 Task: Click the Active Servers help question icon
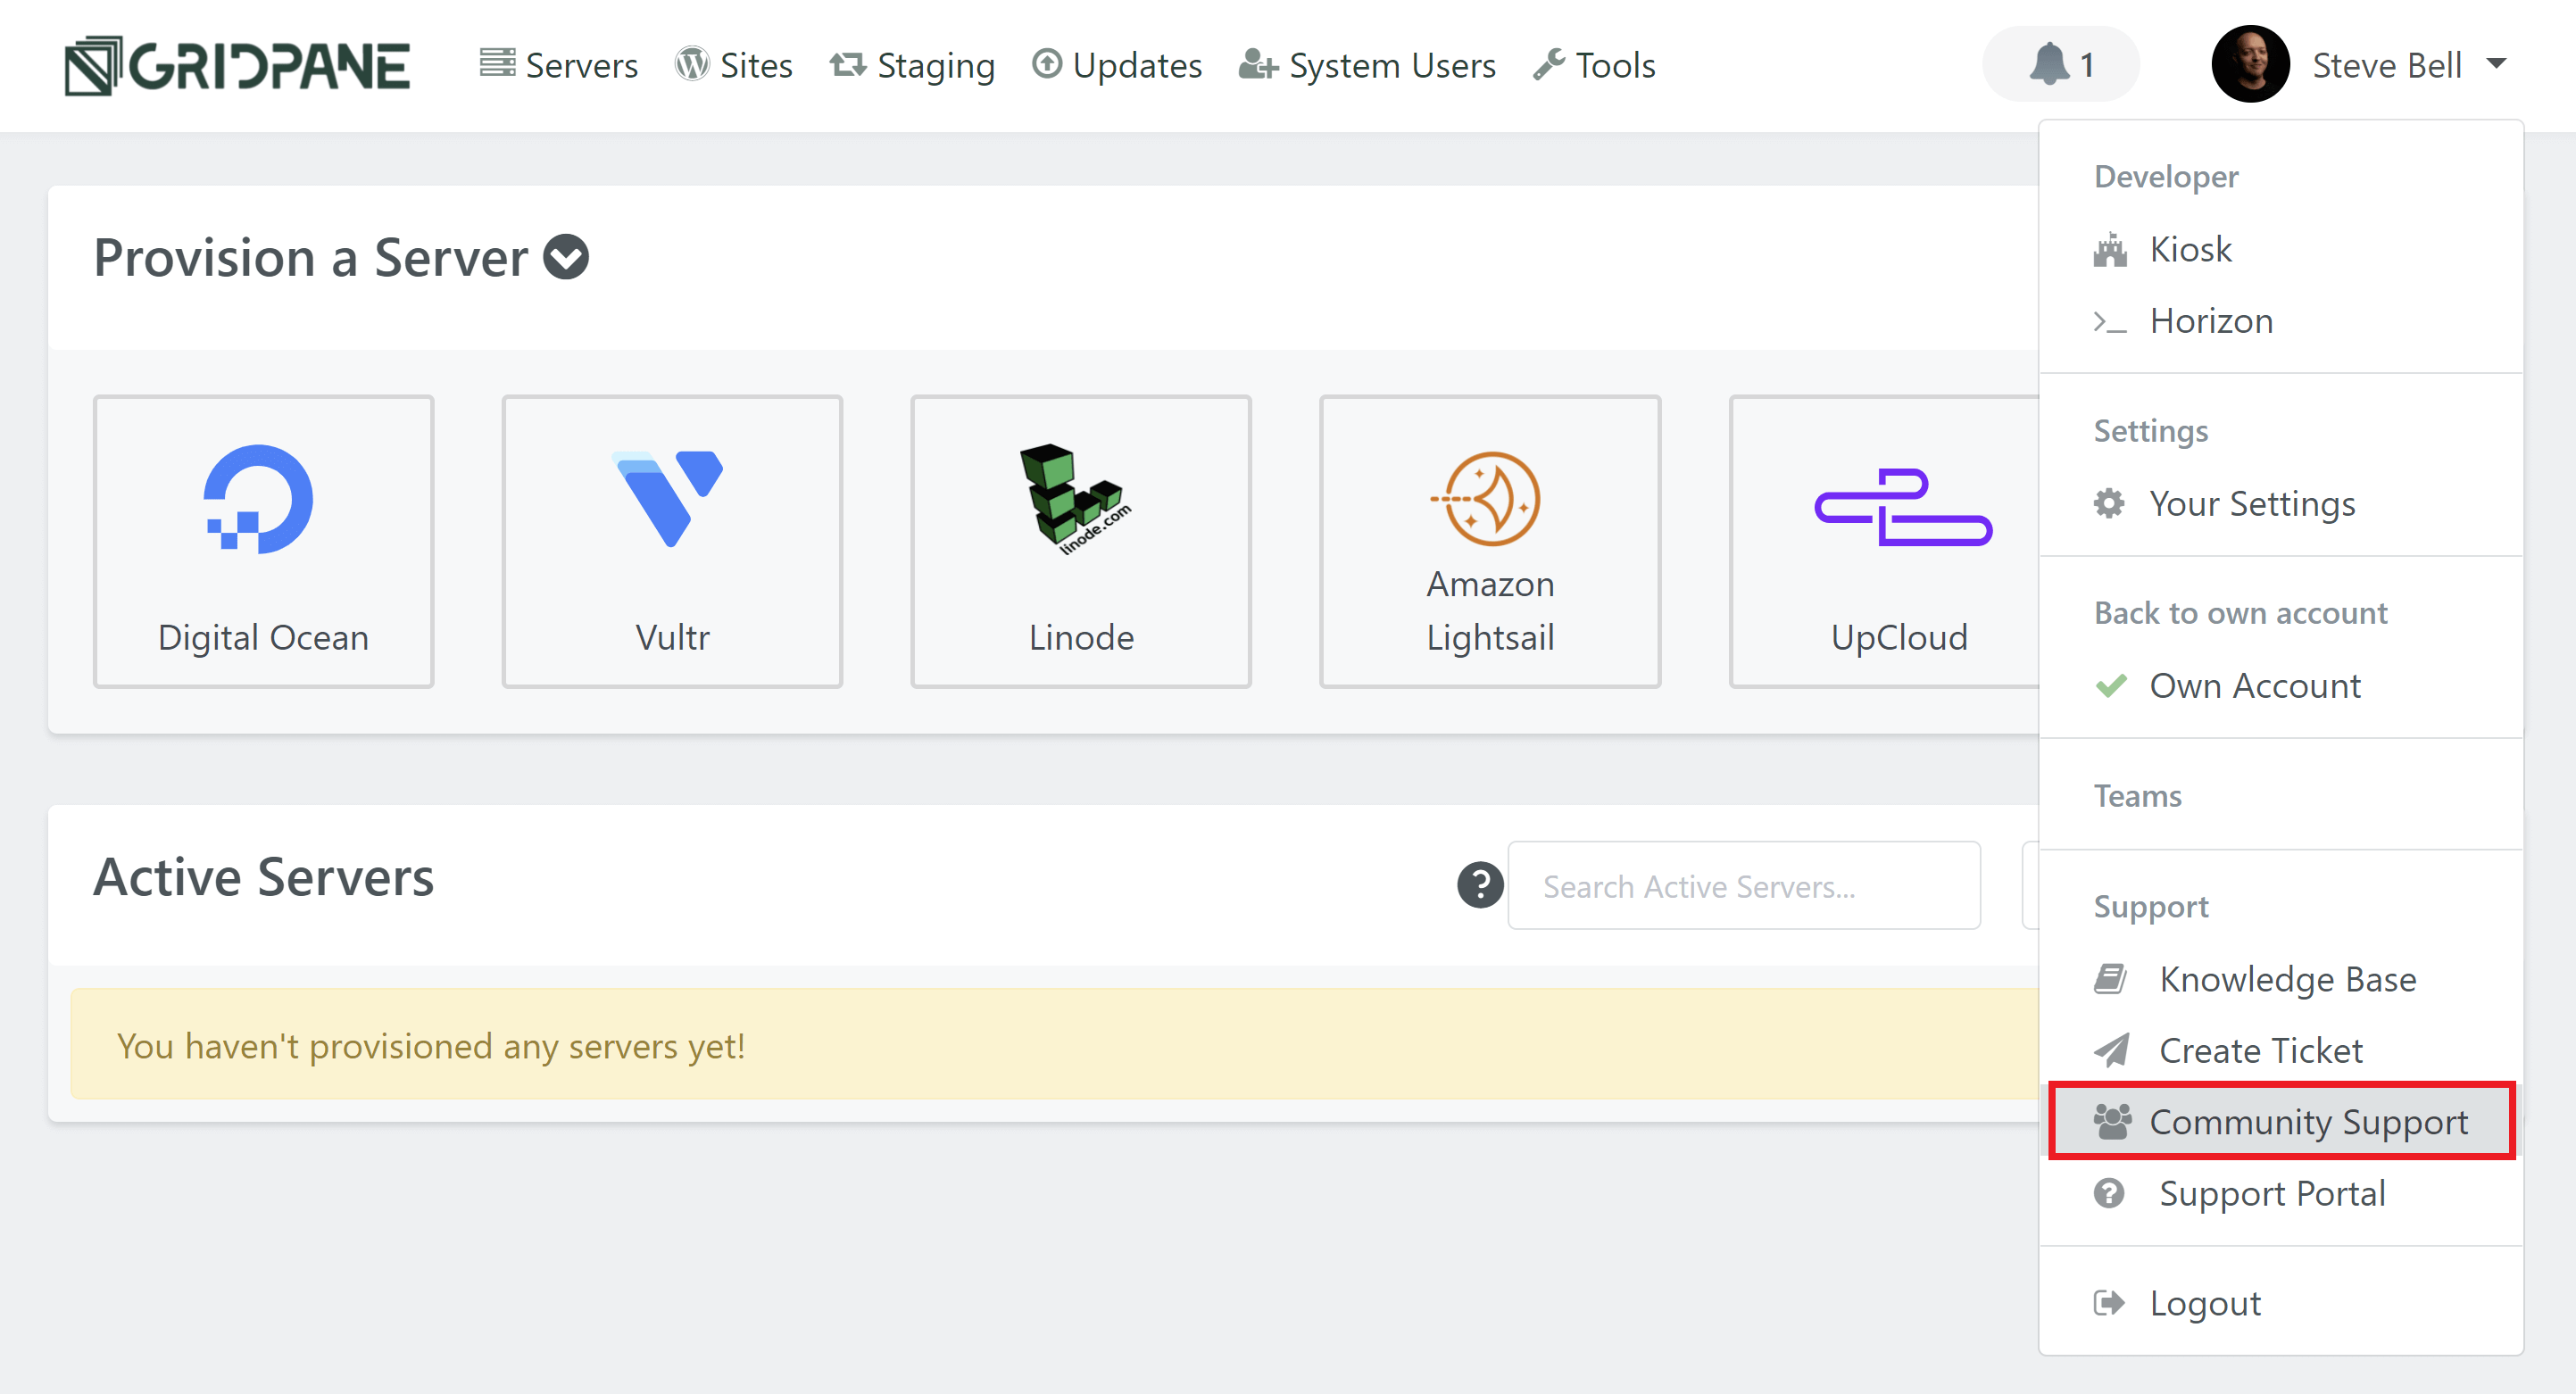[x=1480, y=885]
